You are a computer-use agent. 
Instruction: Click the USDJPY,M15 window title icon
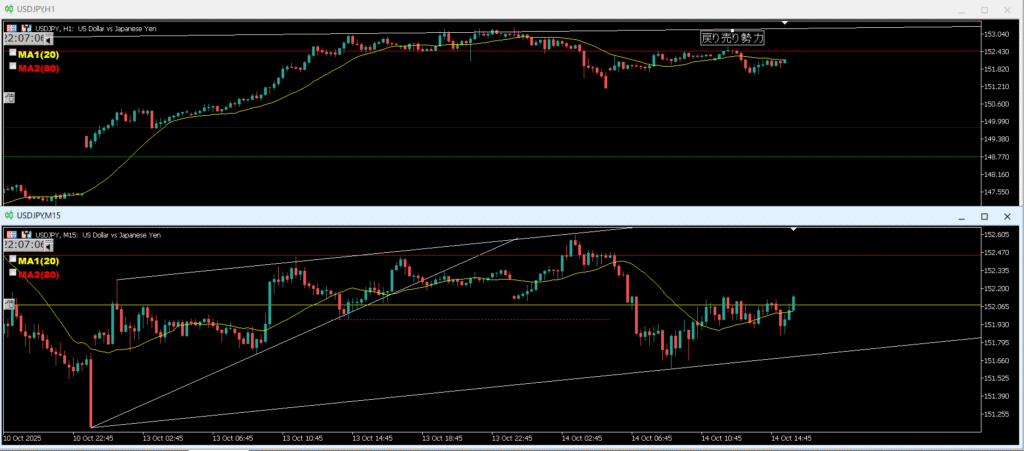(x=9, y=215)
